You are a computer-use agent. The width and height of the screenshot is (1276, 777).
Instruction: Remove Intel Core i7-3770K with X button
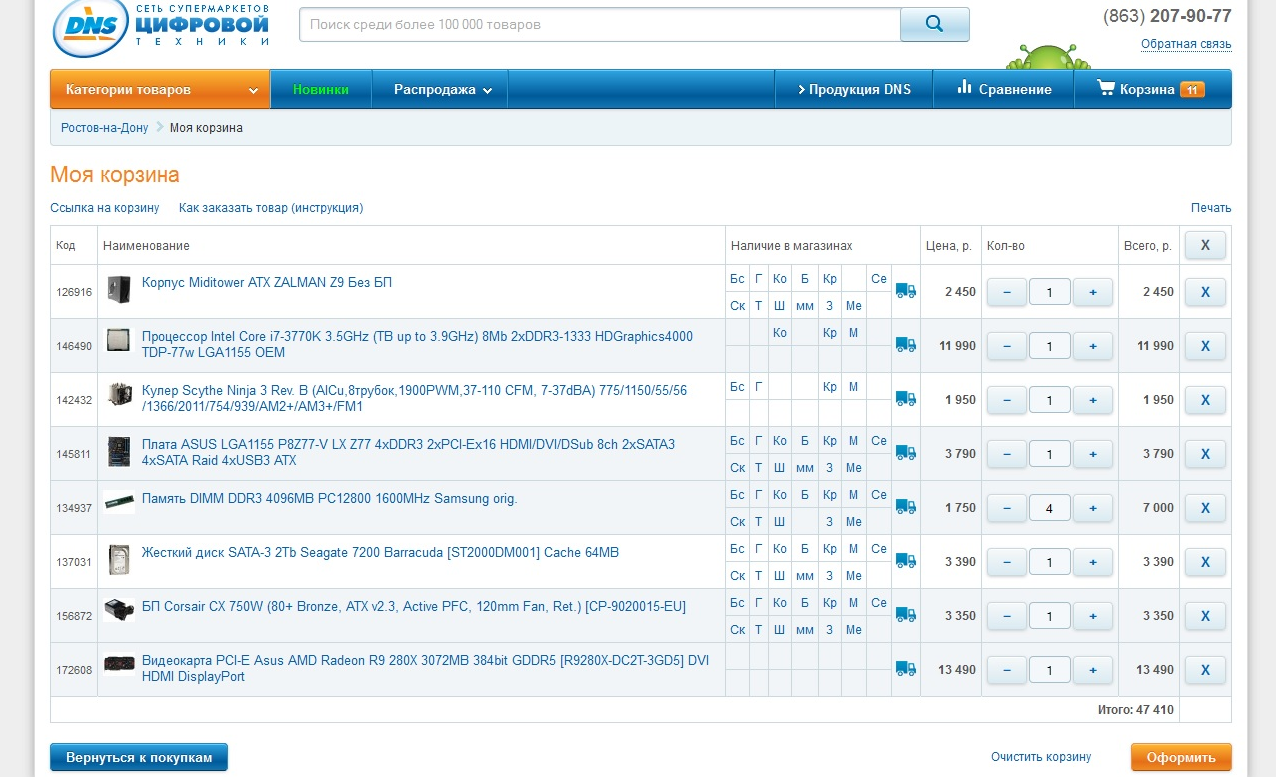click(1205, 346)
